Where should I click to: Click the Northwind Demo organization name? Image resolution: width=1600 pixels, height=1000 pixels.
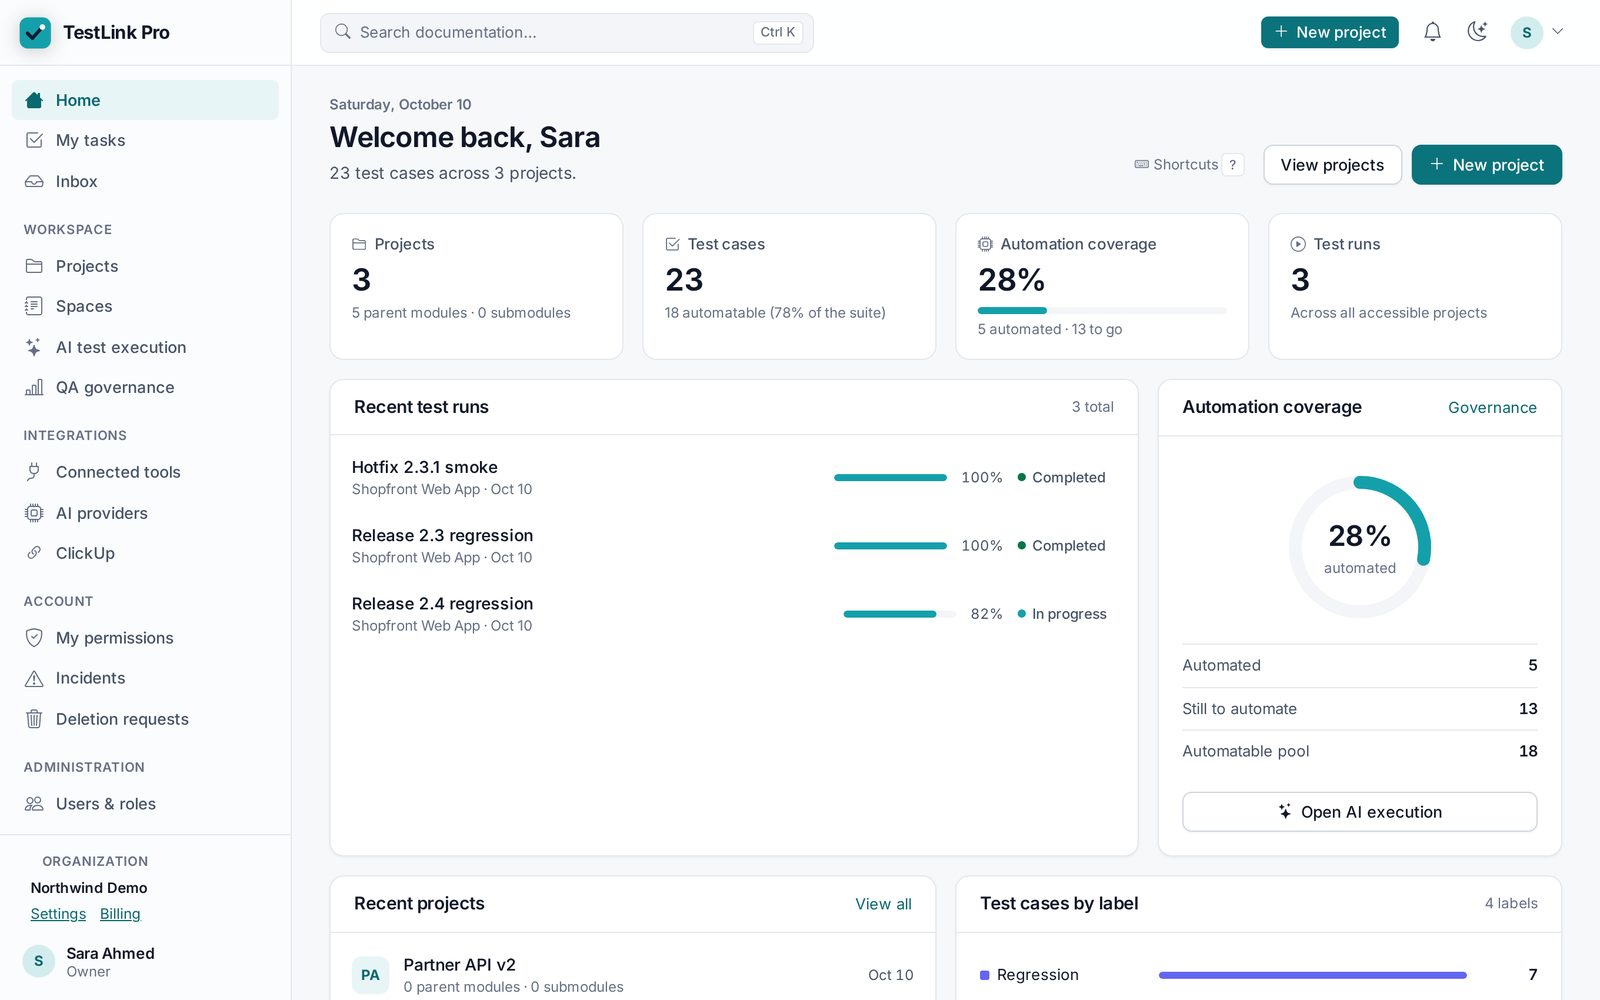[x=89, y=888]
